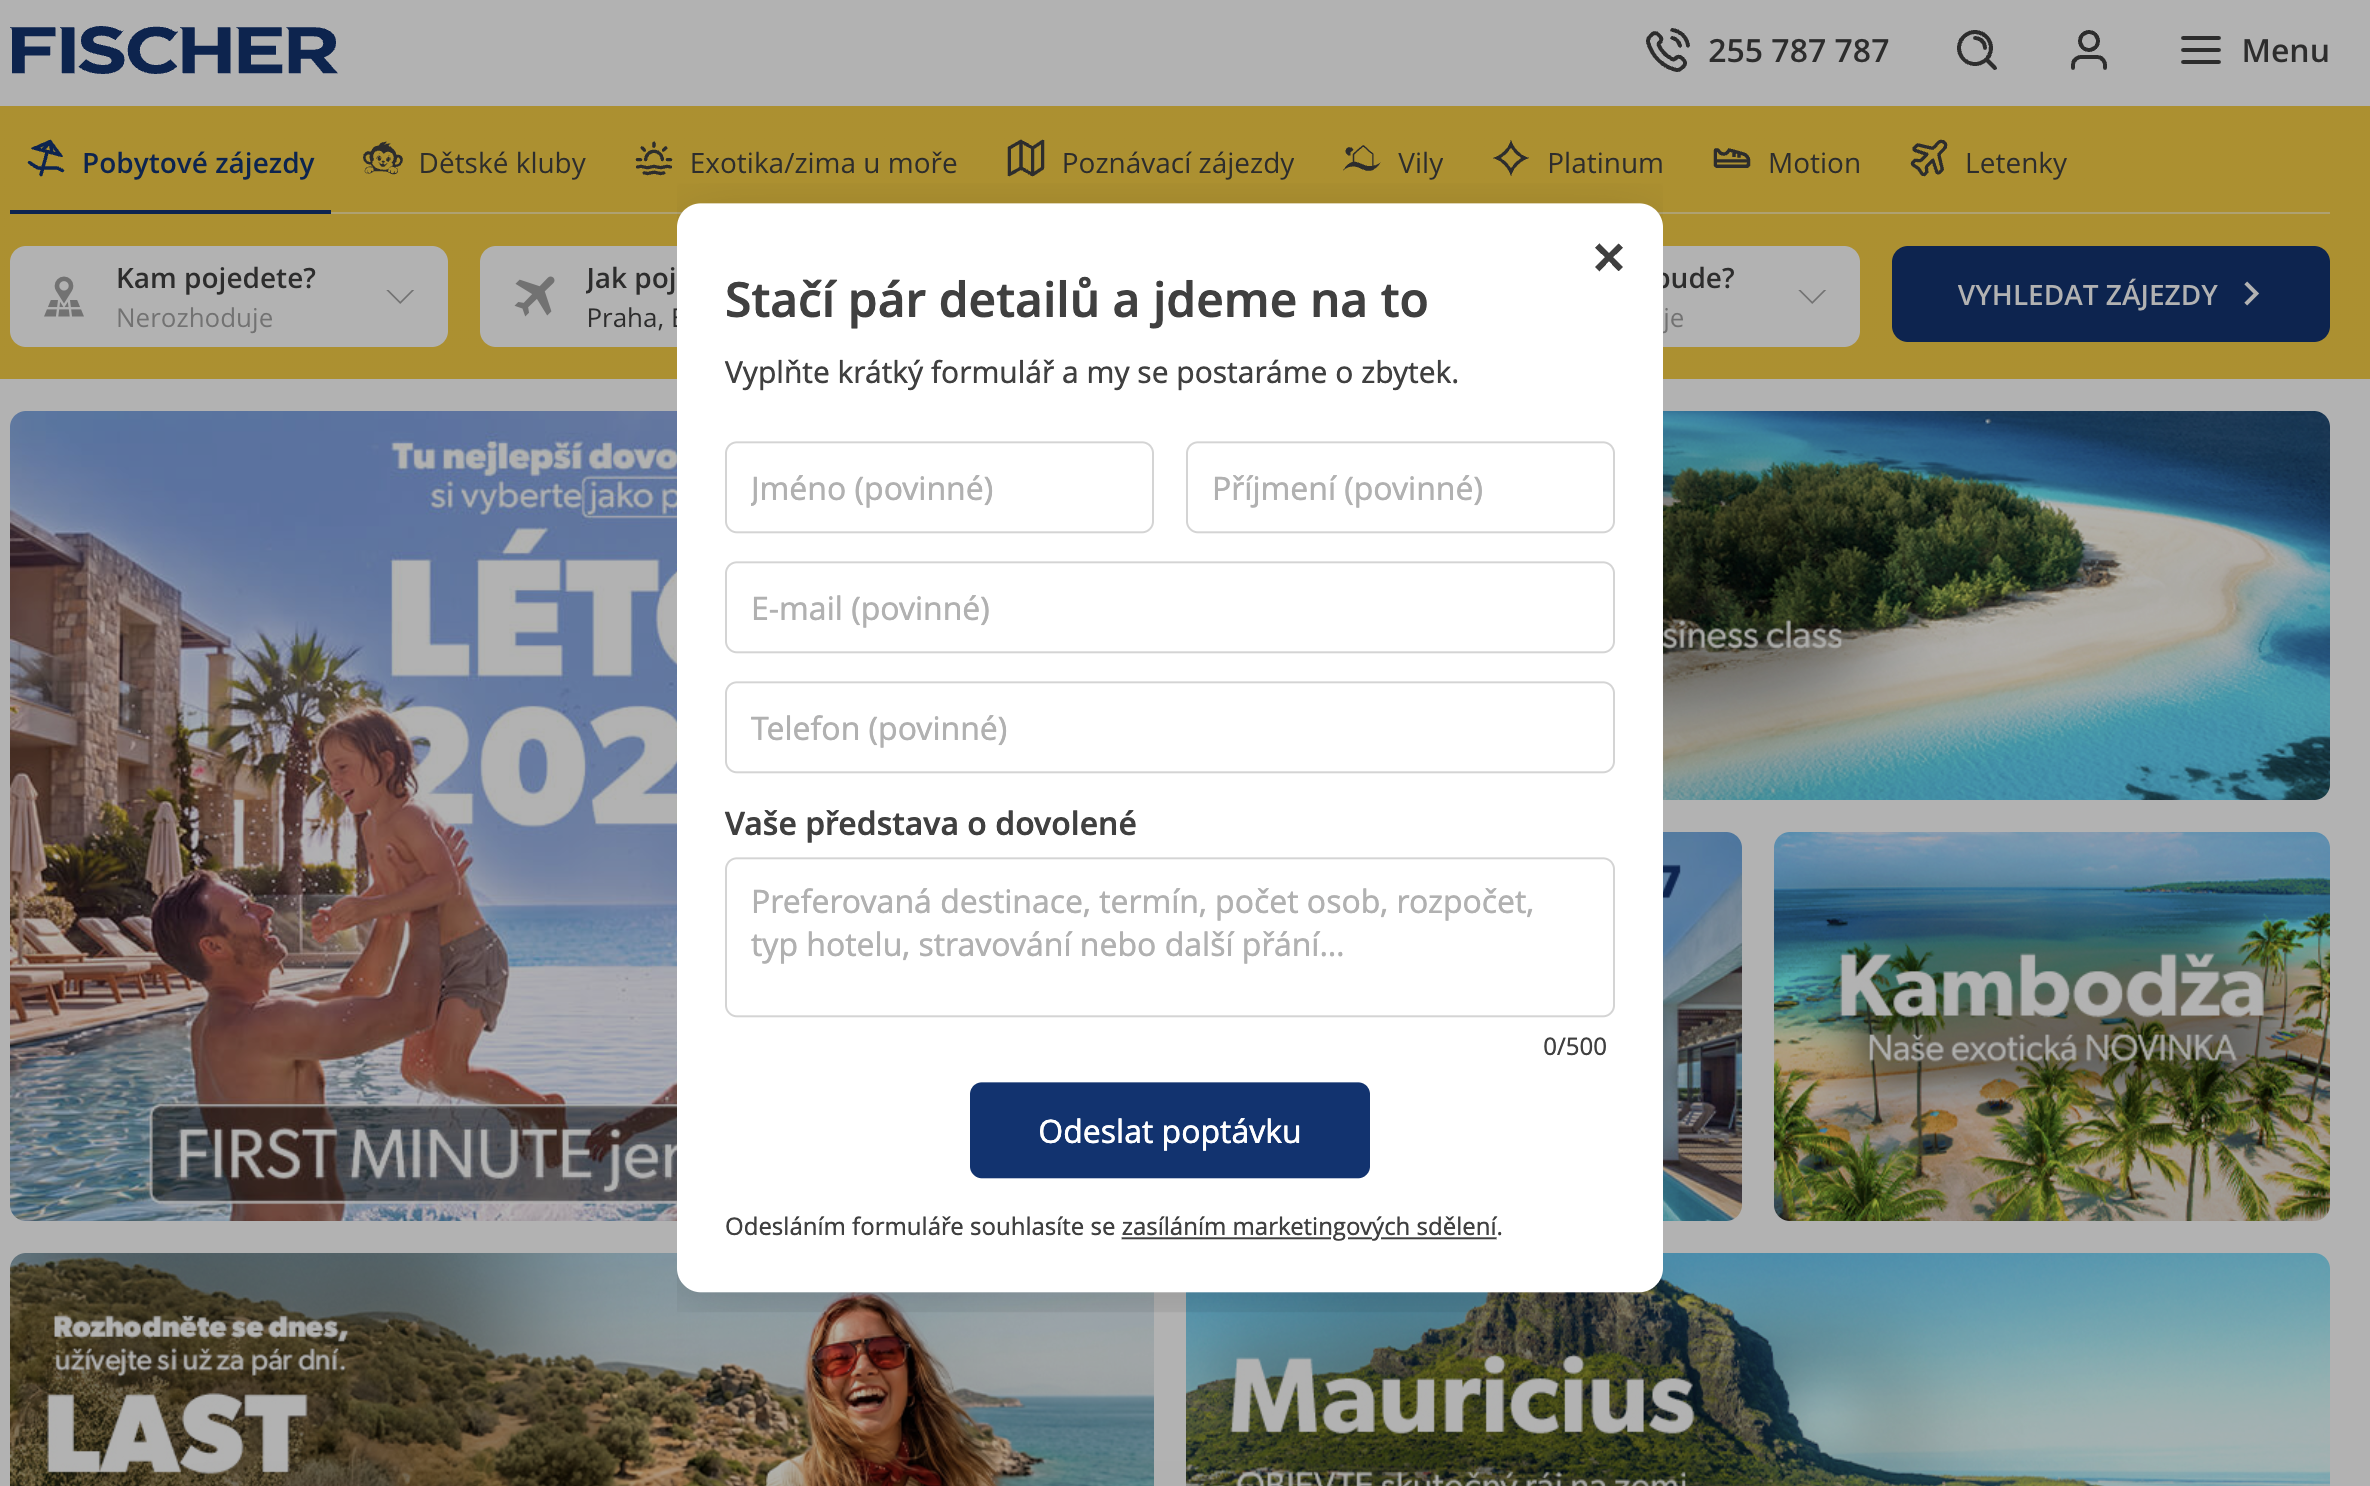
Task: Focus the E-mail (povinné) field
Action: click(1170, 608)
